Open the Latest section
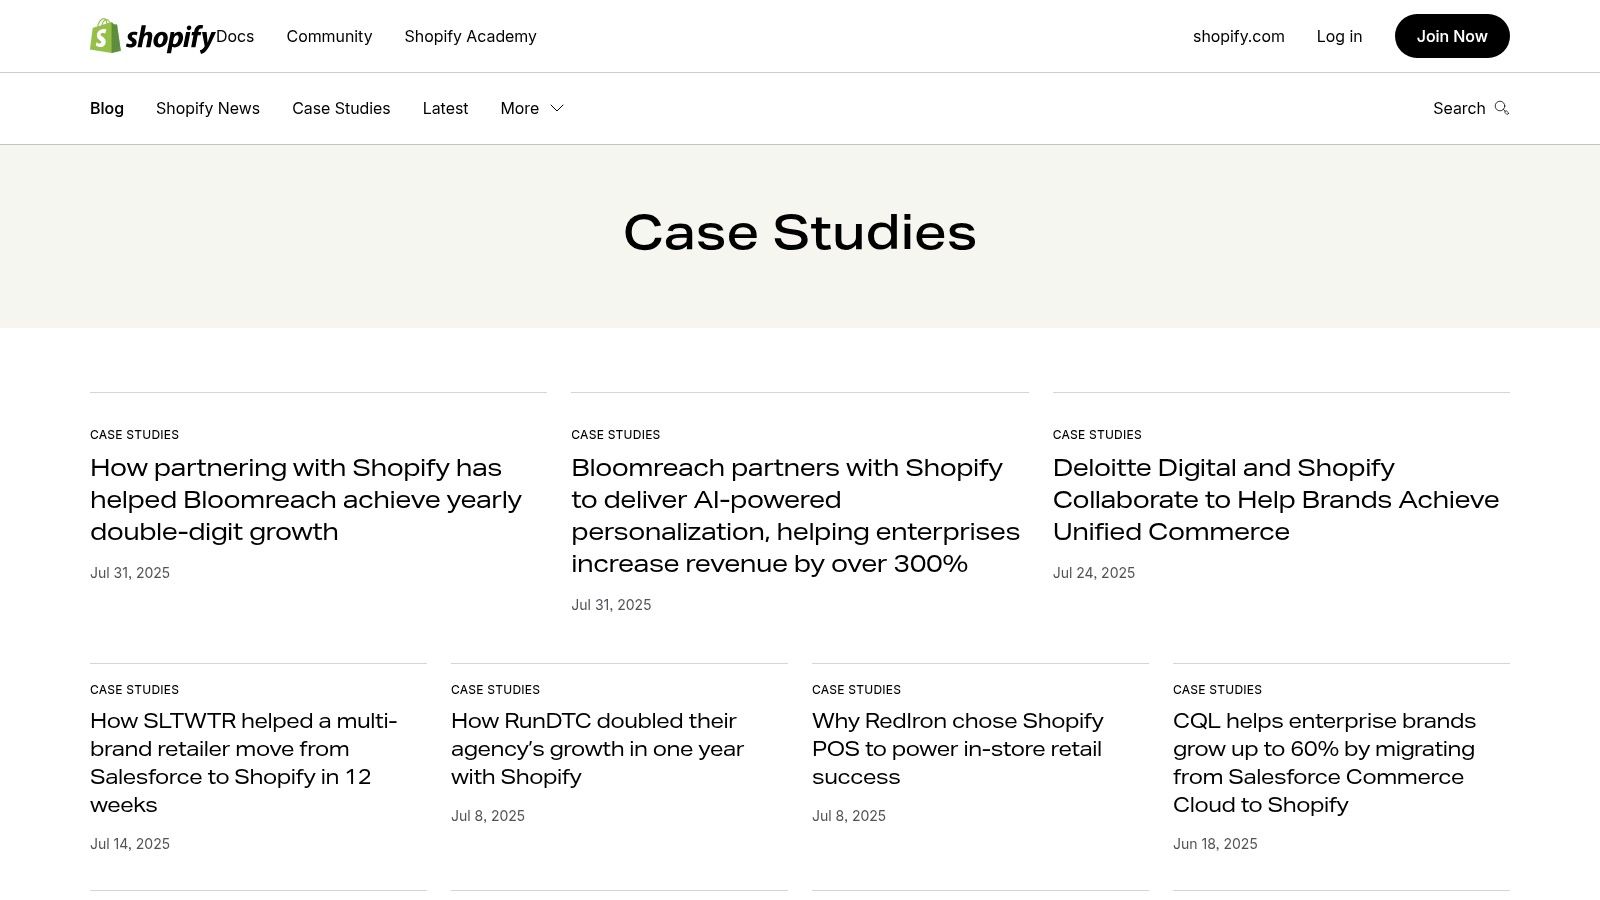Image resolution: width=1600 pixels, height=900 pixels. click(x=445, y=108)
